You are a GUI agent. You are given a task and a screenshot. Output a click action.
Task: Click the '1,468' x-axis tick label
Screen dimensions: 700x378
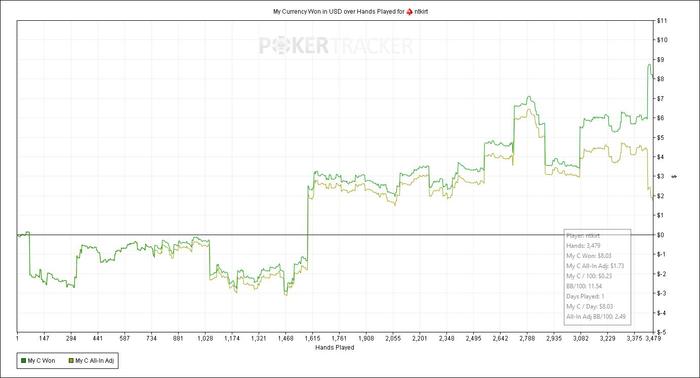tap(286, 339)
